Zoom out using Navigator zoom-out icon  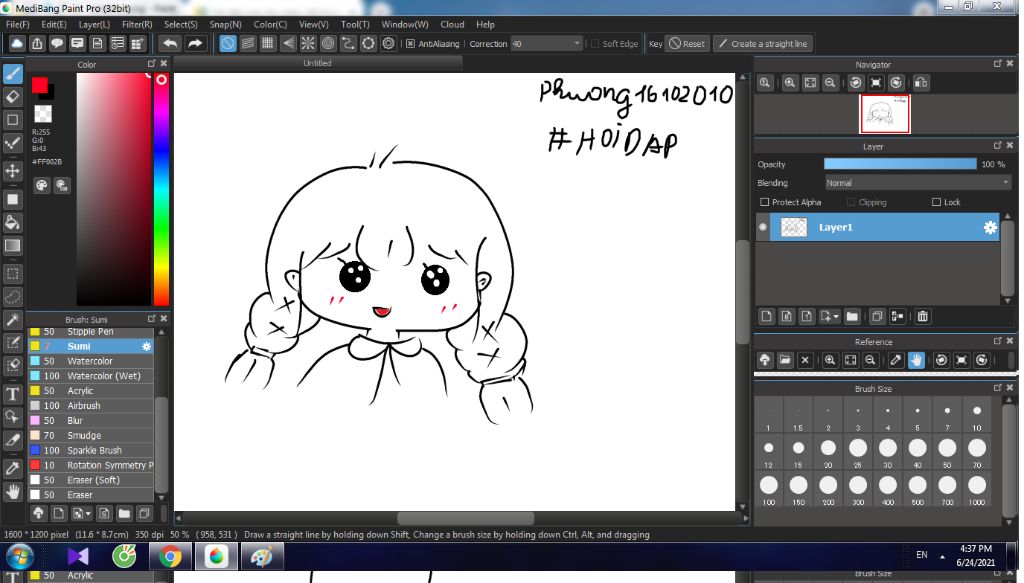pos(830,83)
